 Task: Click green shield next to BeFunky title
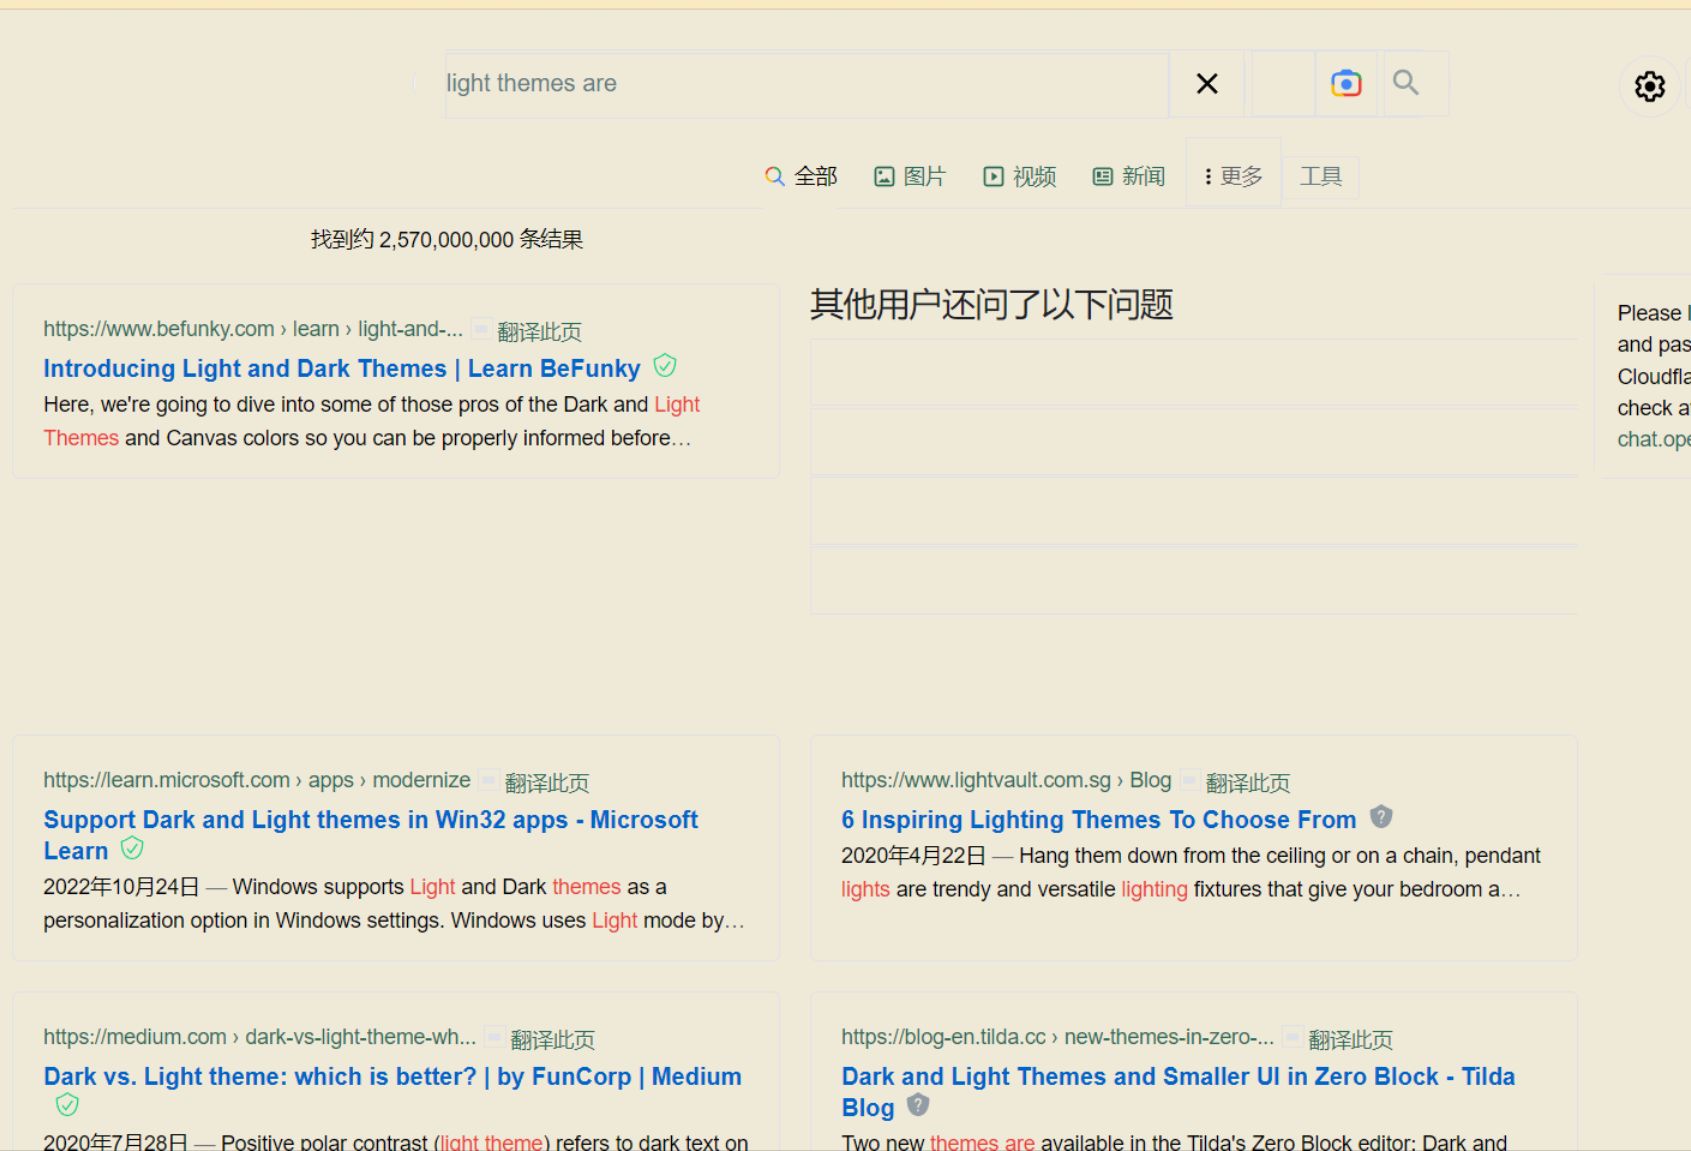[x=665, y=366]
